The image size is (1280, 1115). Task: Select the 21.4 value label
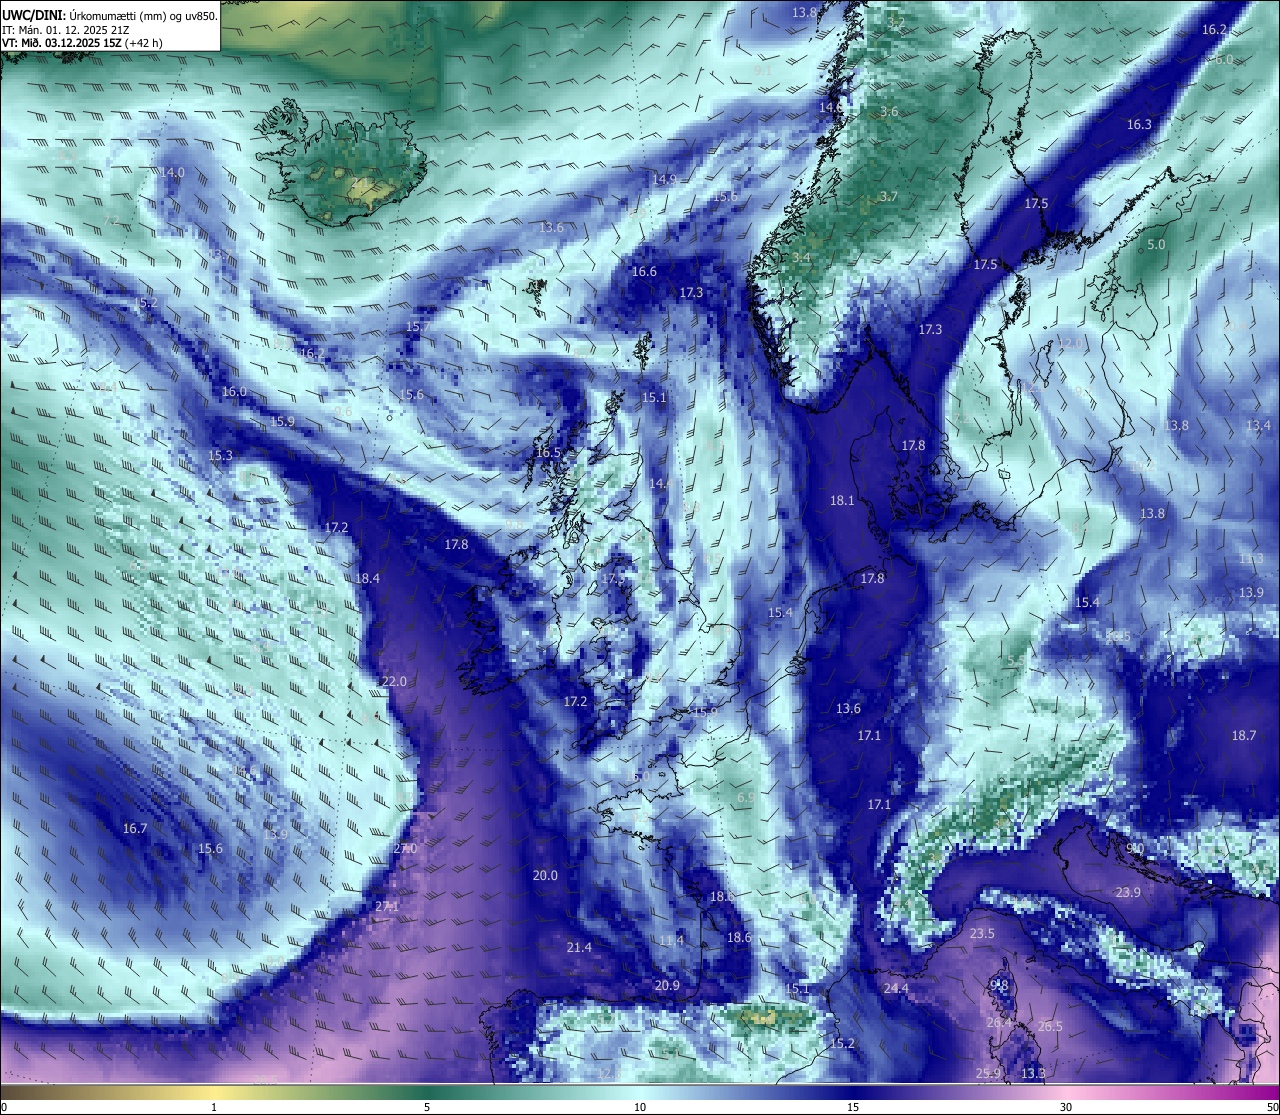click(579, 947)
